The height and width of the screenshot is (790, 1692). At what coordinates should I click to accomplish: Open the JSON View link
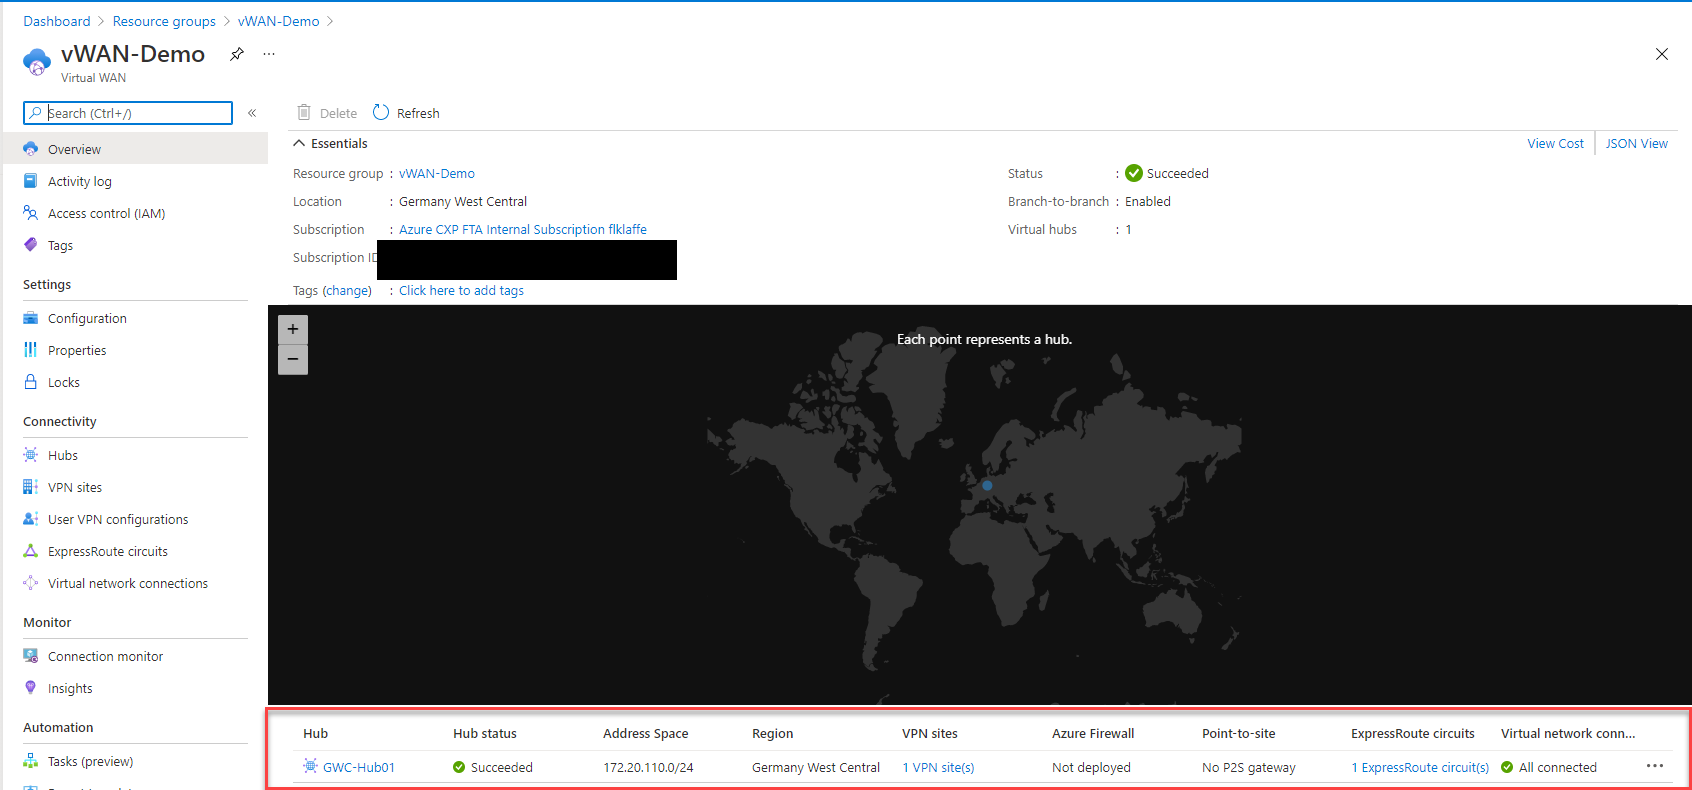(1636, 143)
